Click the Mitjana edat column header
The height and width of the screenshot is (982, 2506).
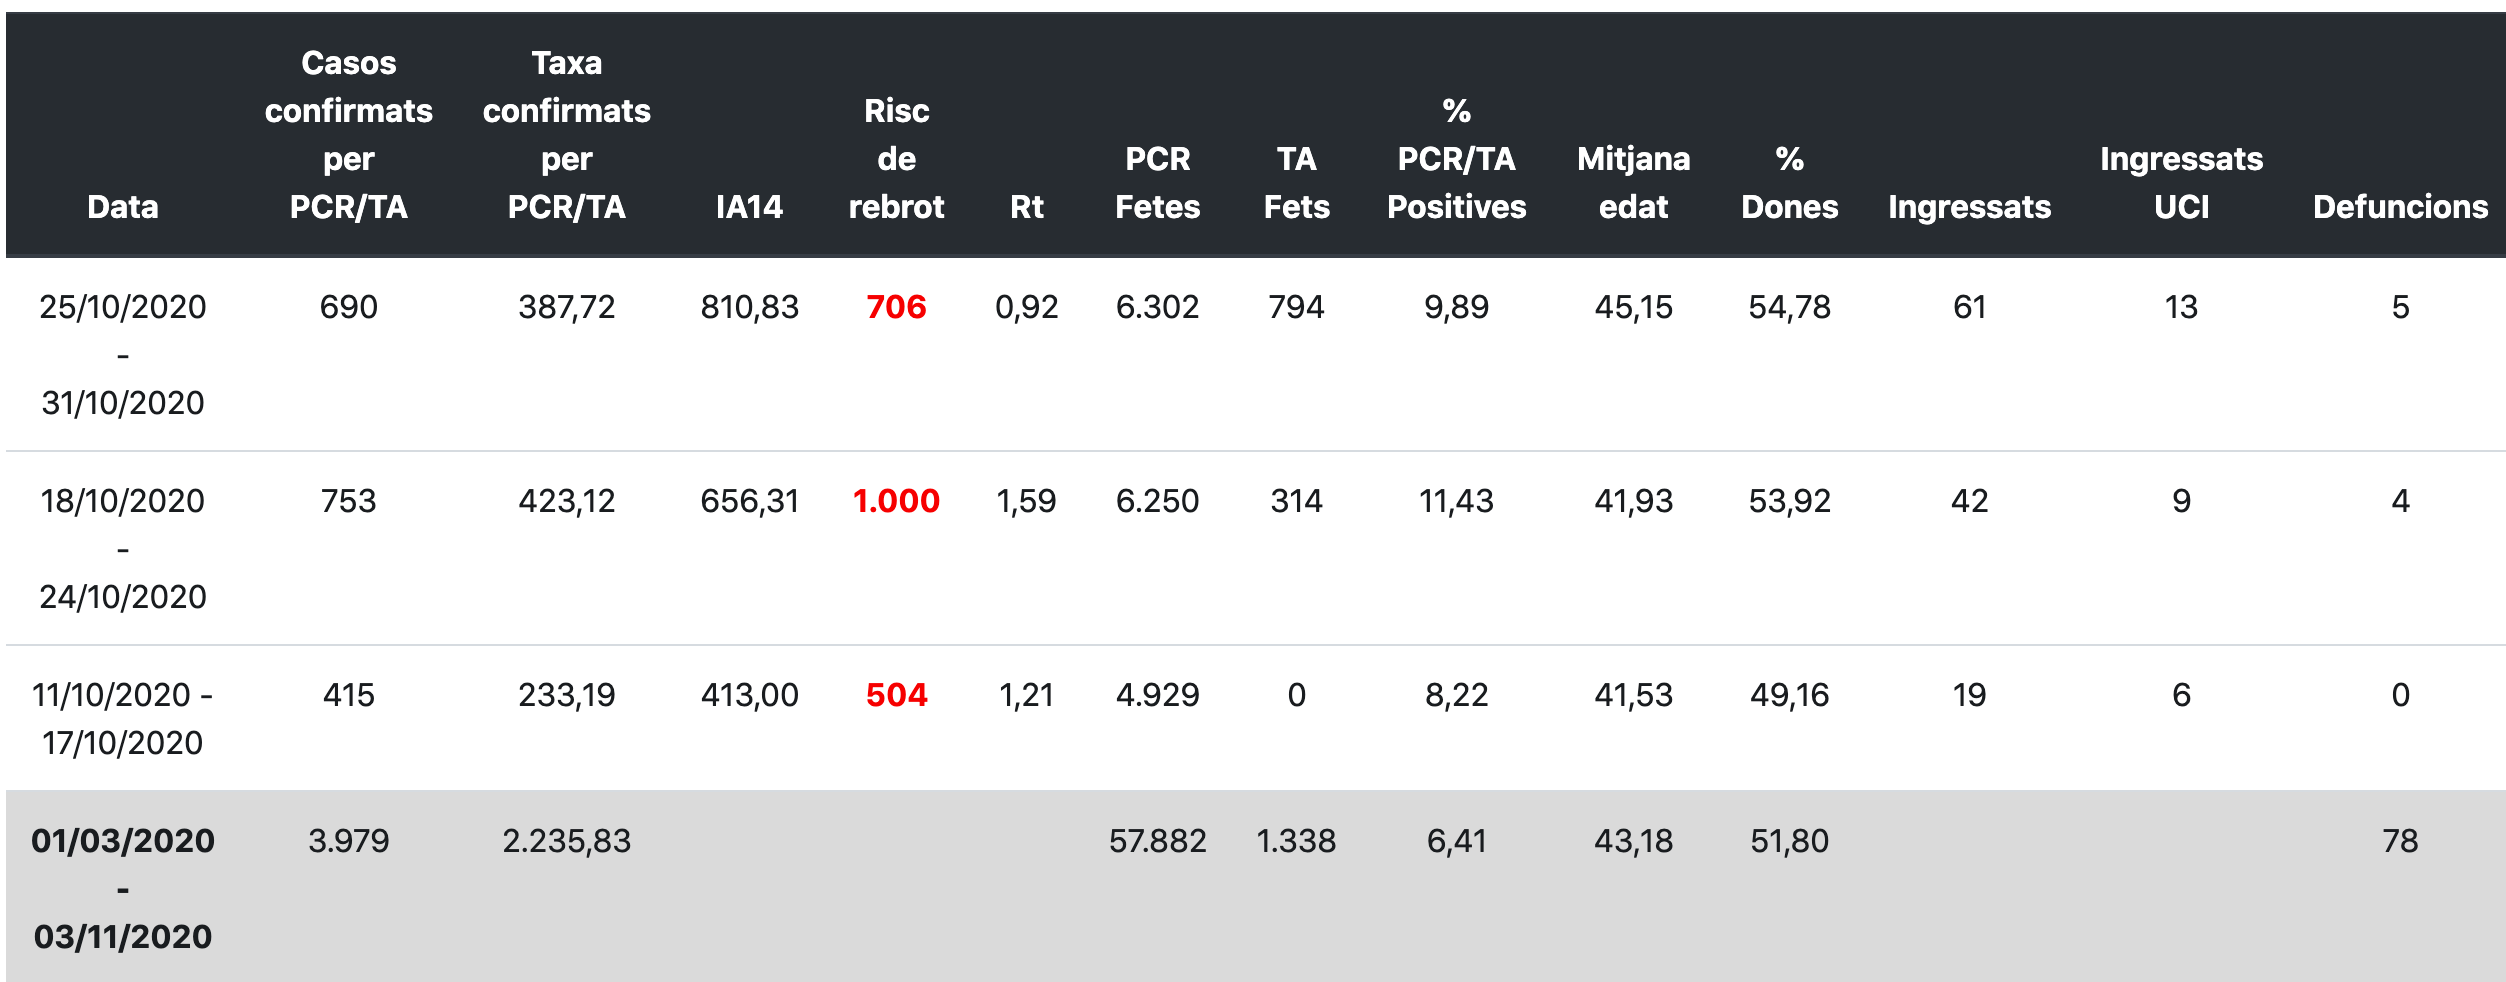1633,183
